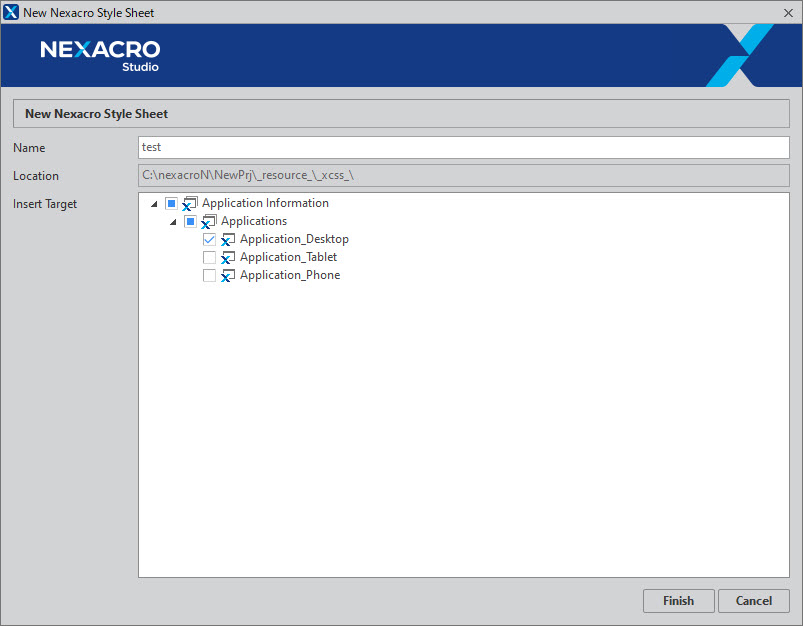
Task: Click the Application Information node icon
Action: (190, 204)
